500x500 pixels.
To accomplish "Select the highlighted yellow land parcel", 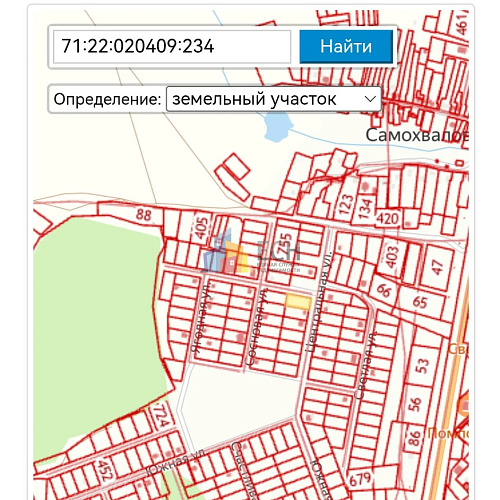I will point(298,302).
